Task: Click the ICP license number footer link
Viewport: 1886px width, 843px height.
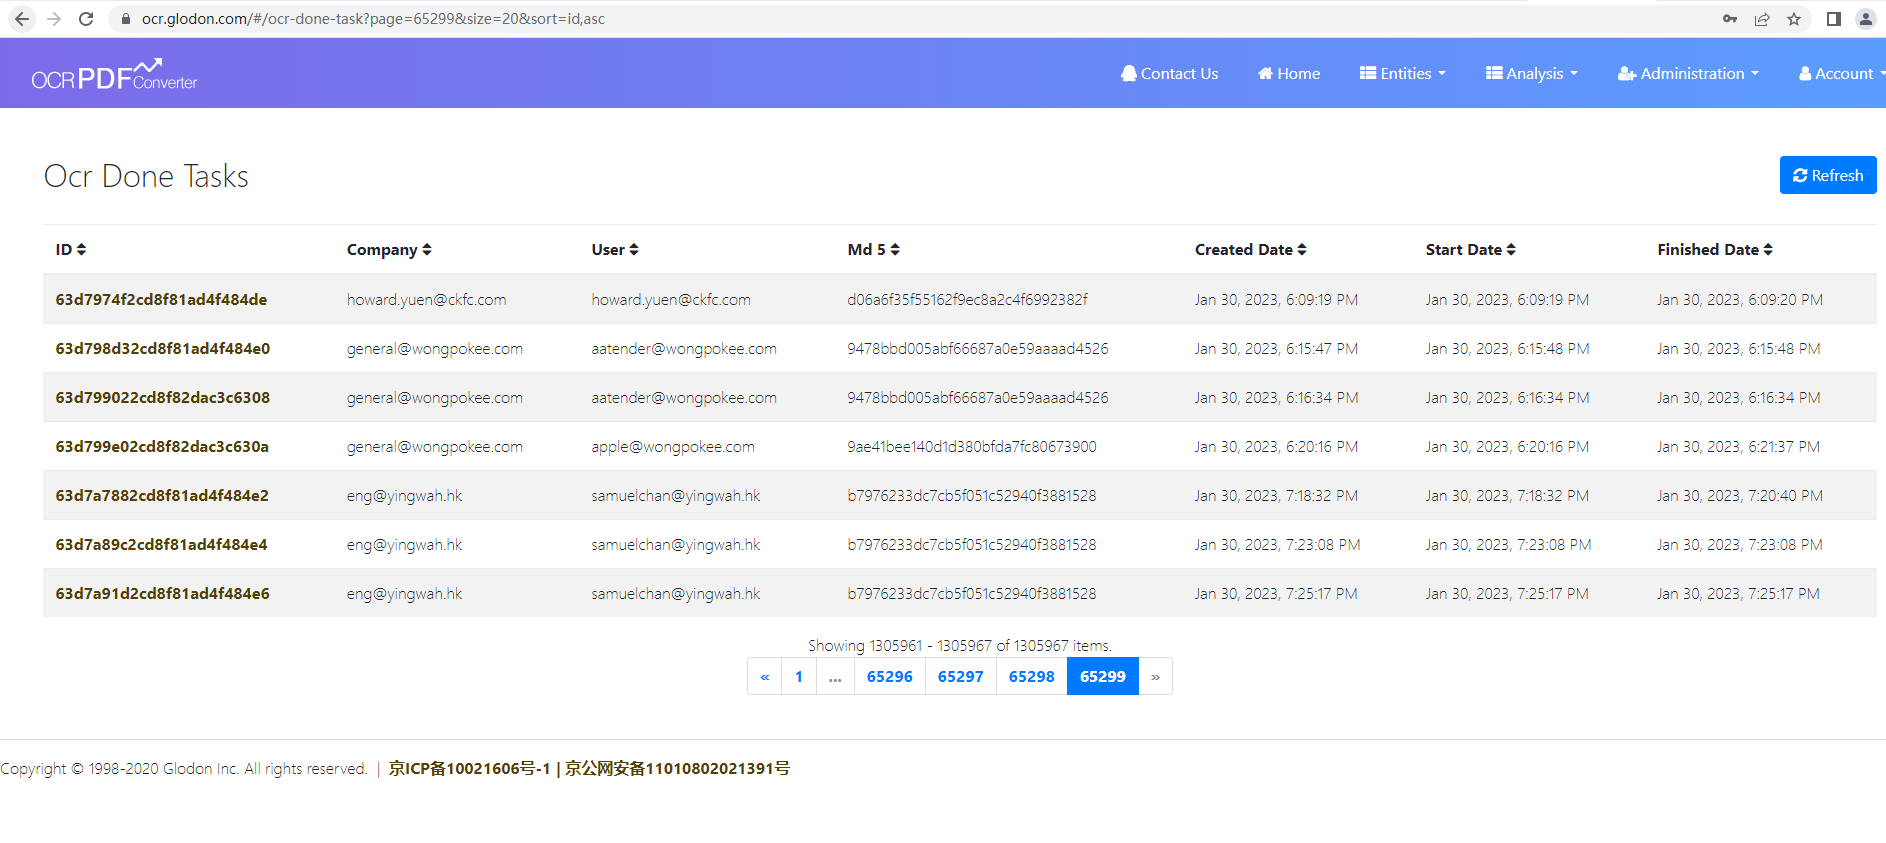Action: pos(470,768)
